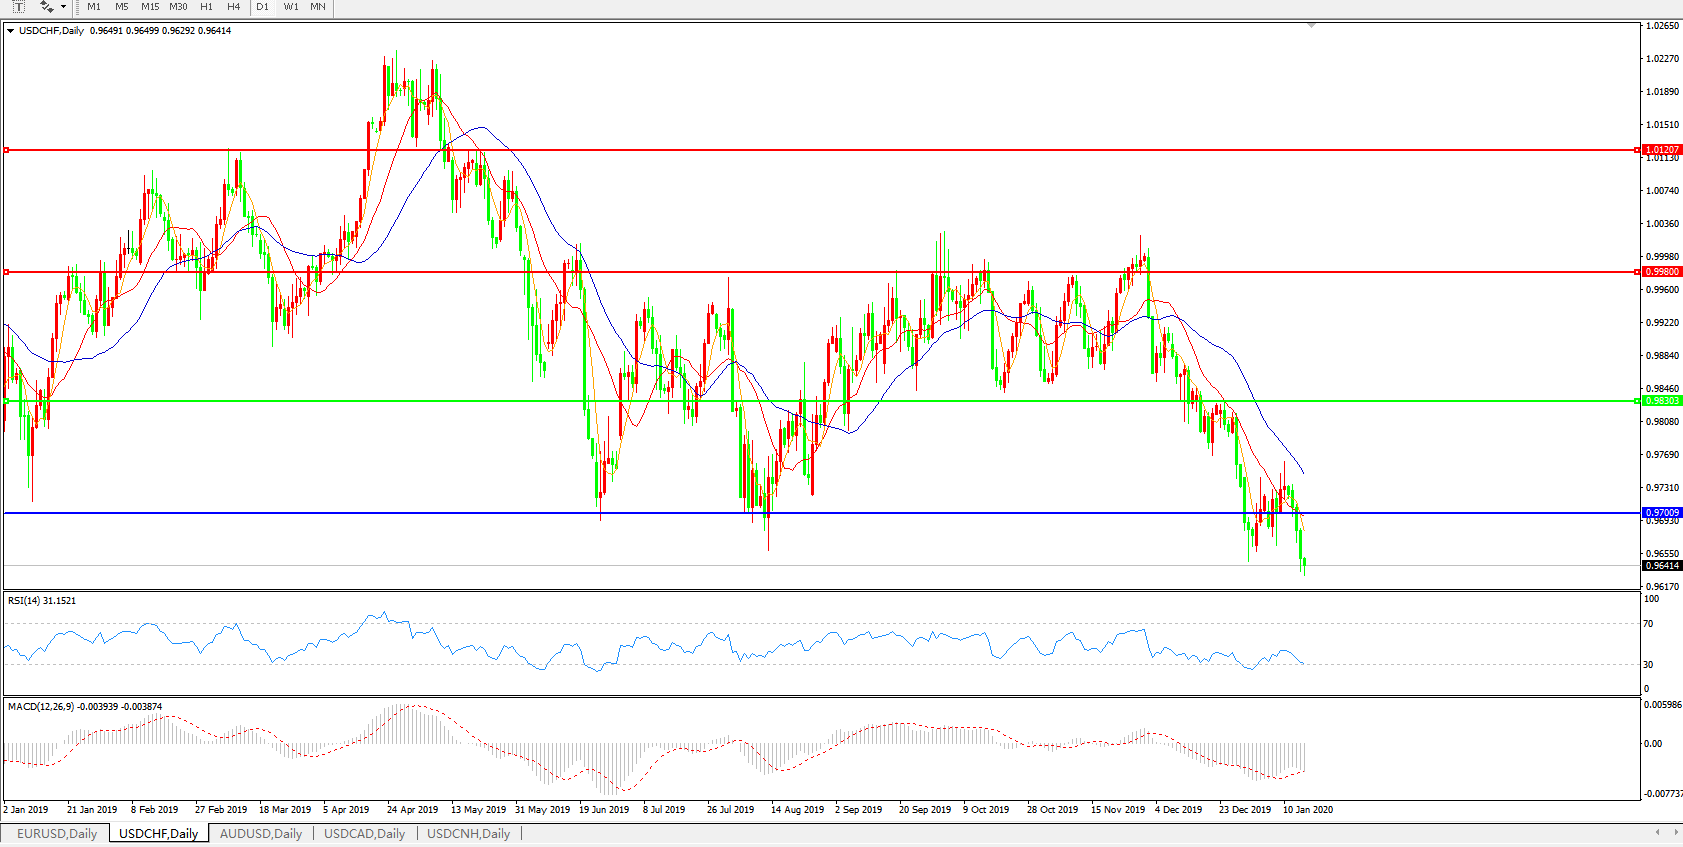Select the H1 hourly timeframe
Image resolution: width=1683 pixels, height=847 pixels.
[206, 7]
